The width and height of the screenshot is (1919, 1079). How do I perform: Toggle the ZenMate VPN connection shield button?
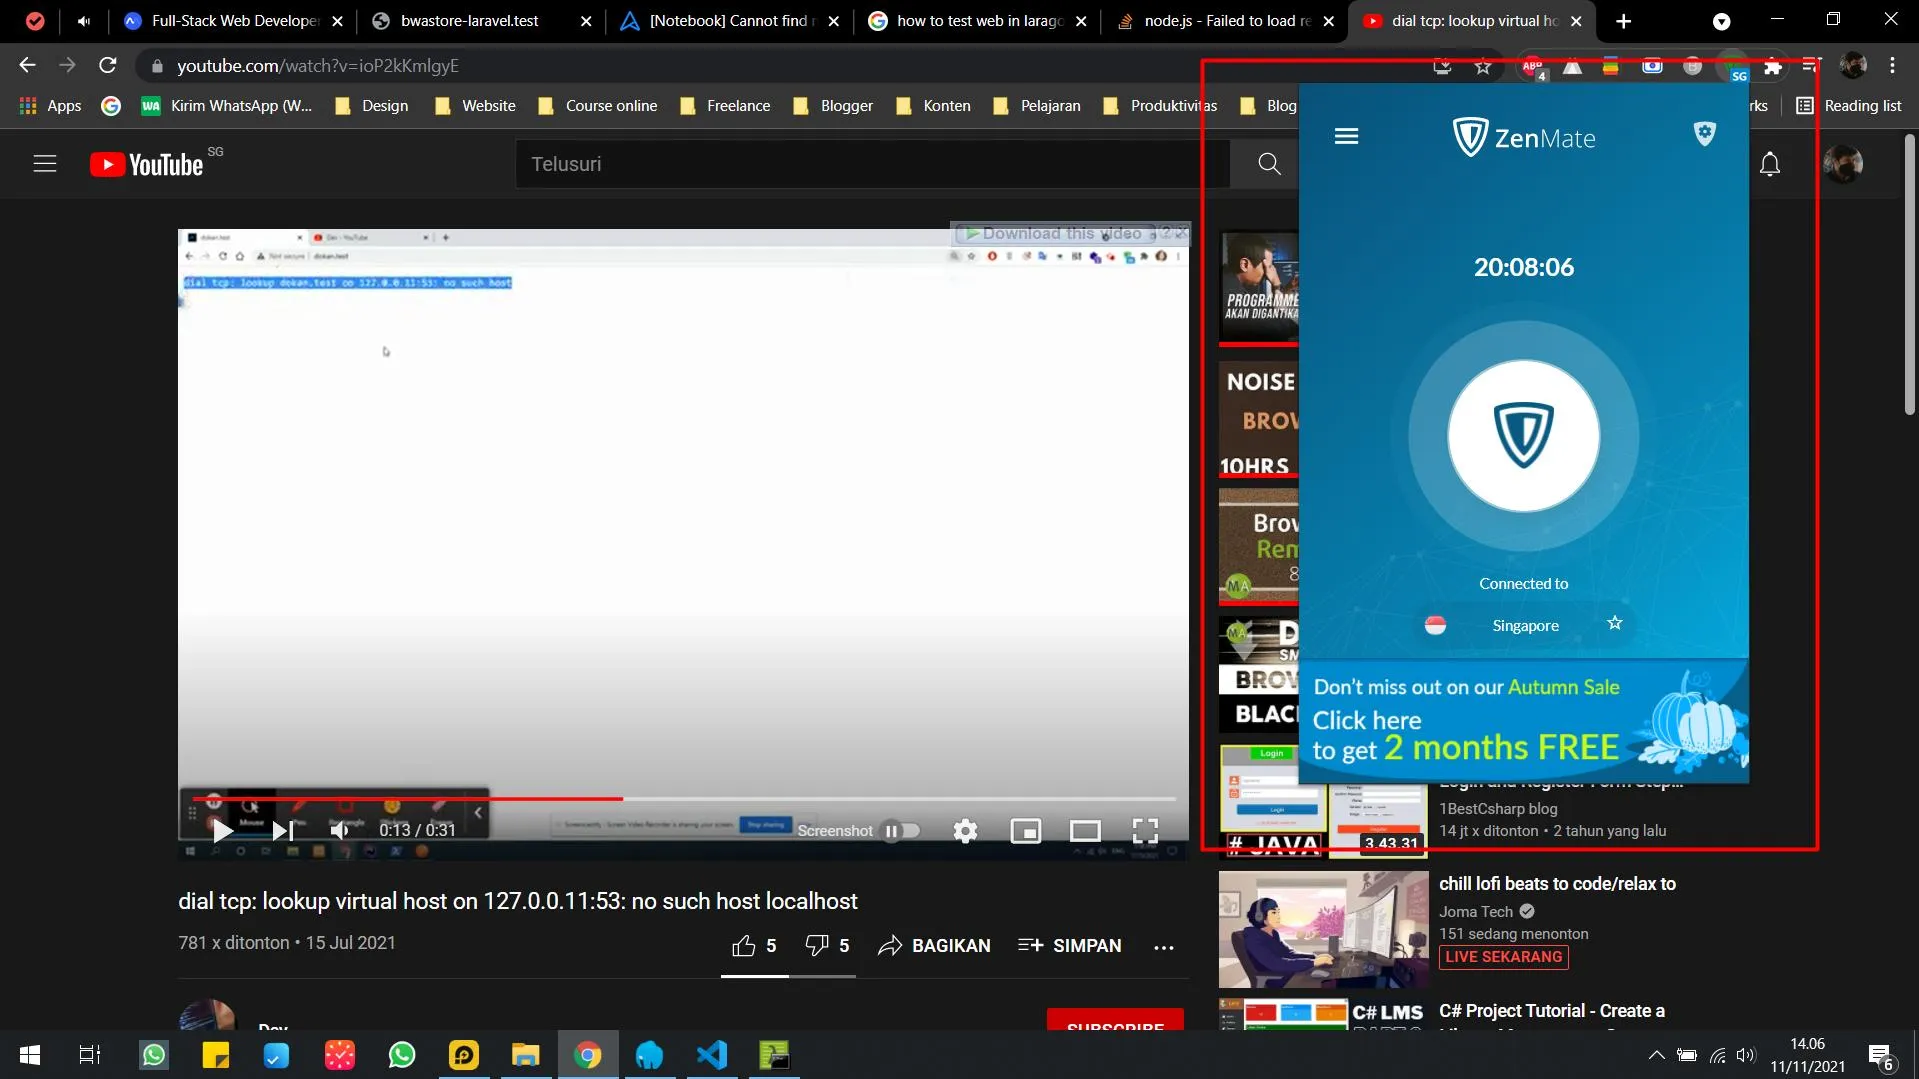(x=1523, y=436)
